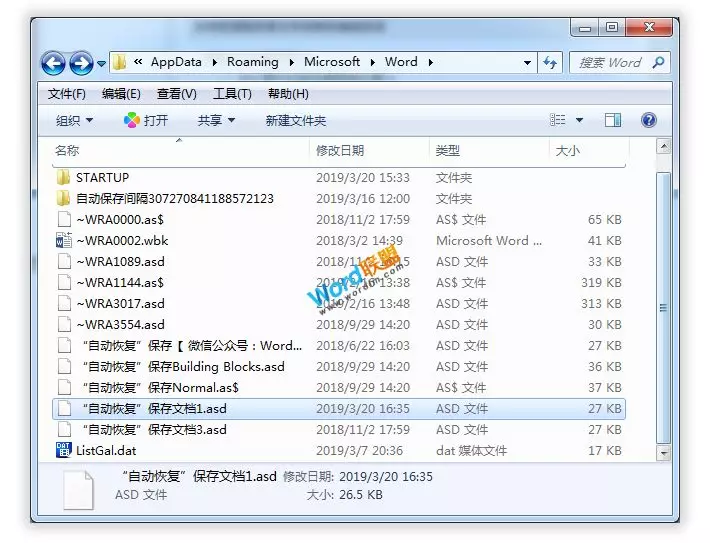Image resolution: width=710 pixels, height=543 pixels.
Task: Open the address bar history dropdown
Action: pos(527,62)
